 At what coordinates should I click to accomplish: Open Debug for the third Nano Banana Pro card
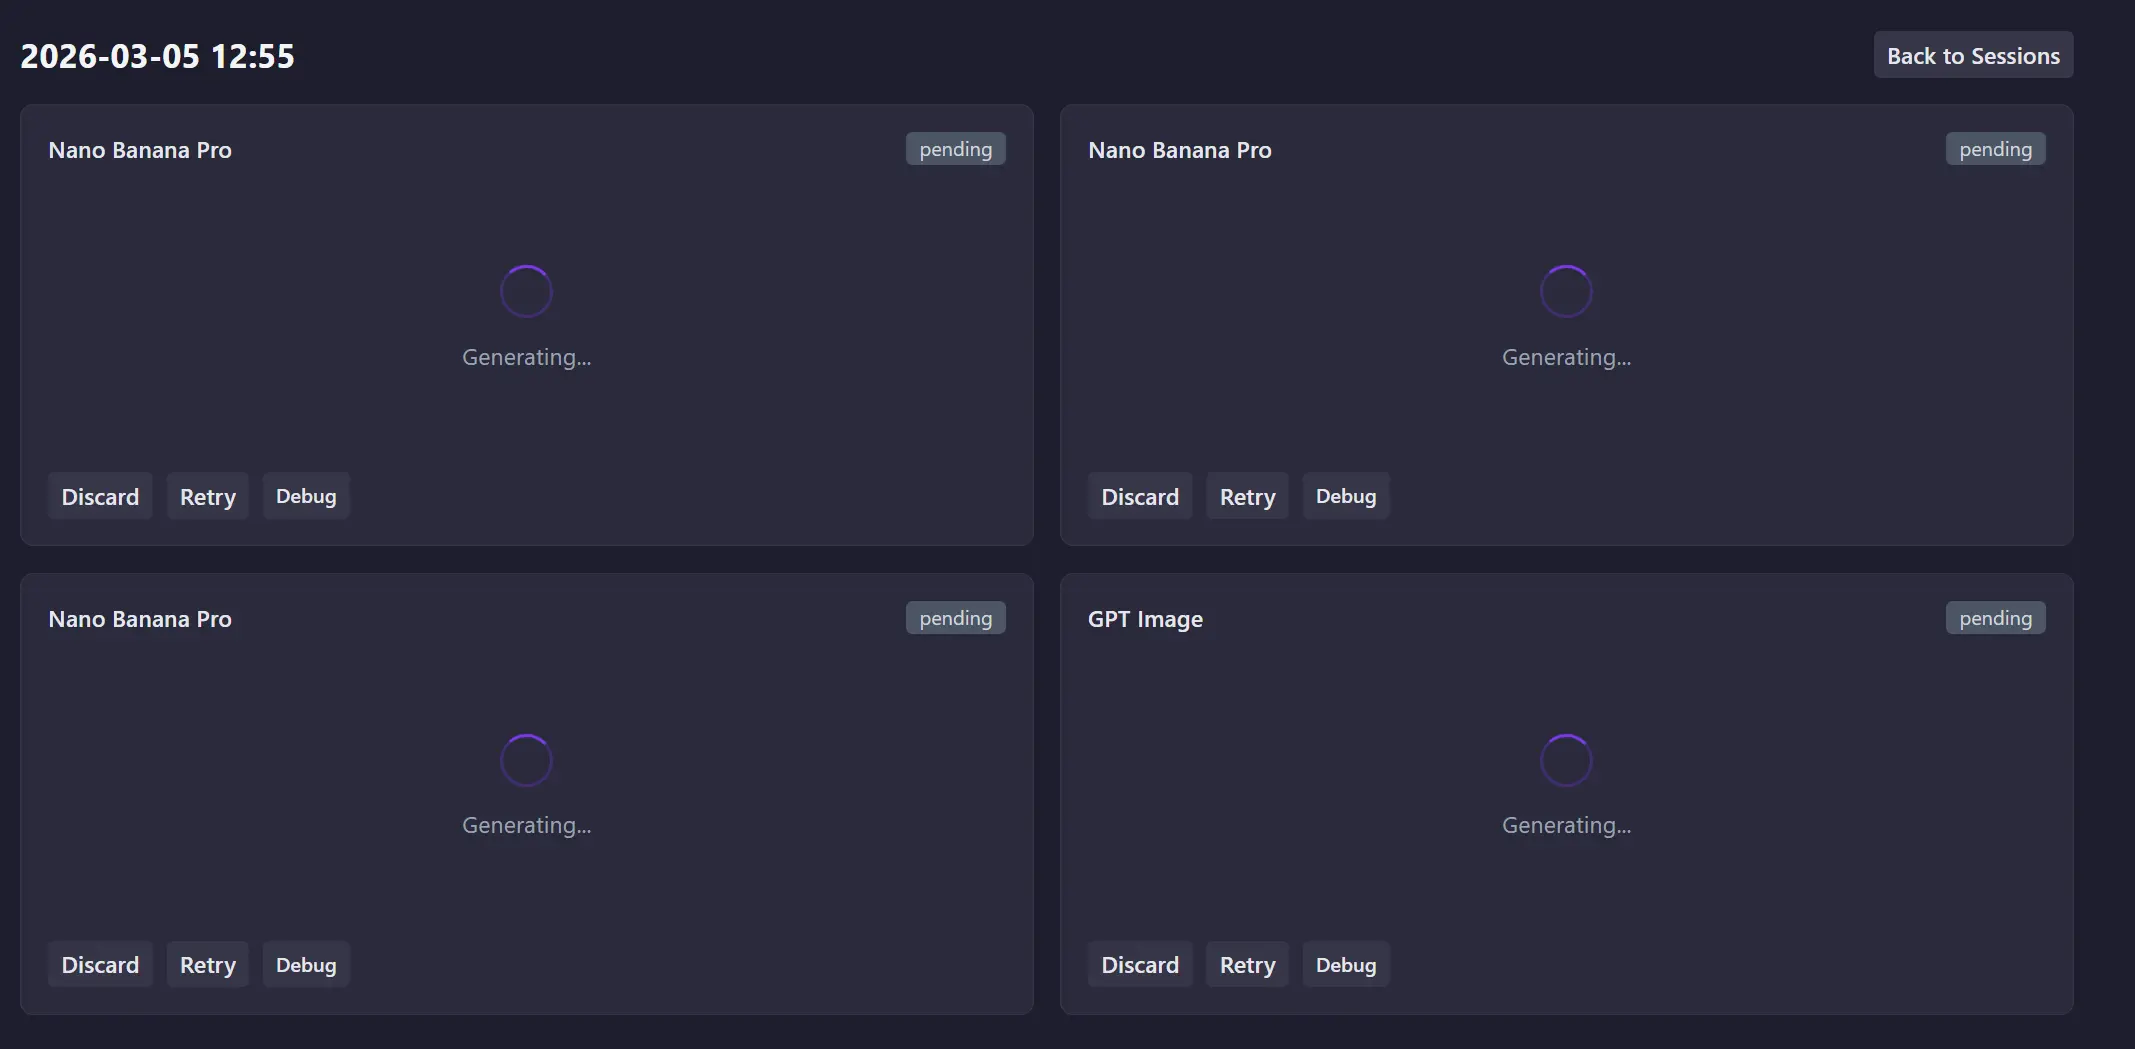pos(305,965)
